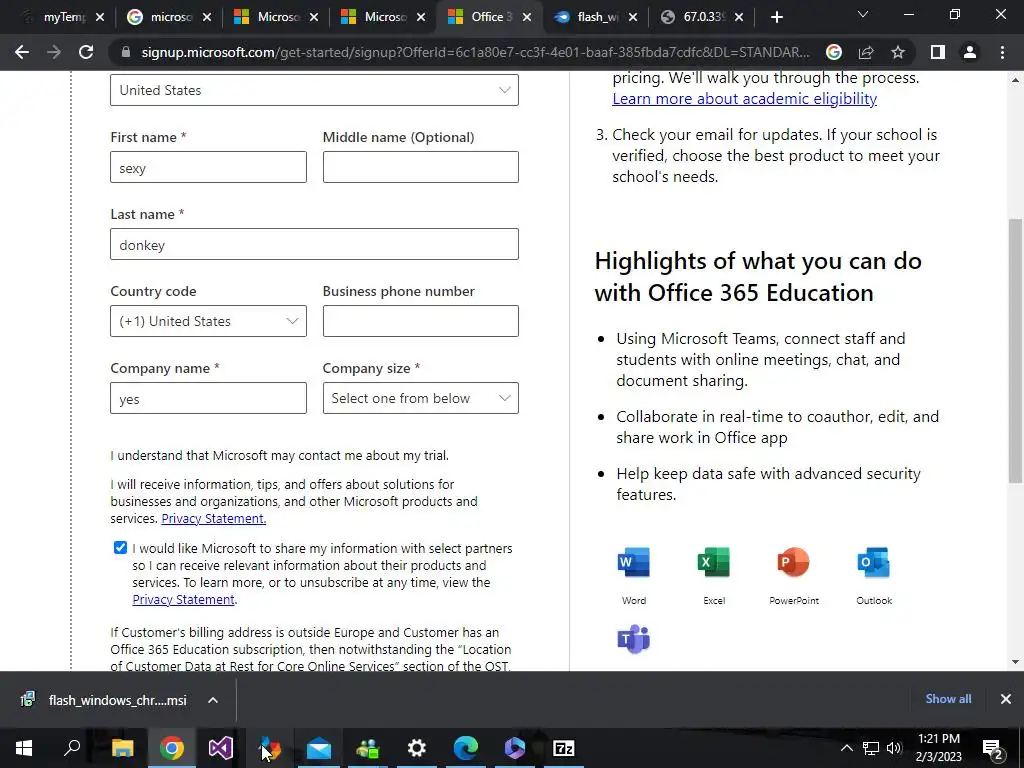Click the address bar URL

(475, 52)
